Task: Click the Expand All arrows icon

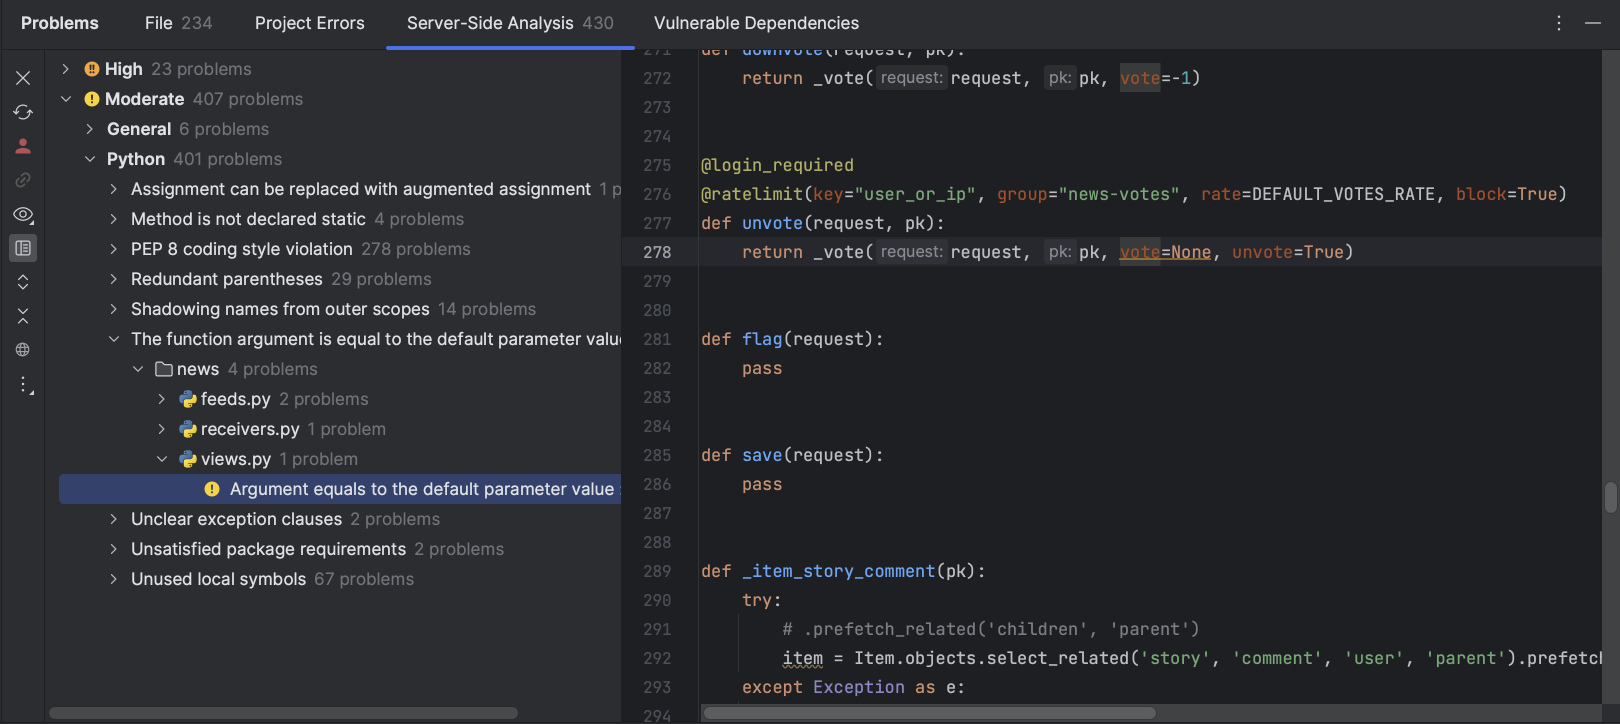Action: [x=23, y=282]
